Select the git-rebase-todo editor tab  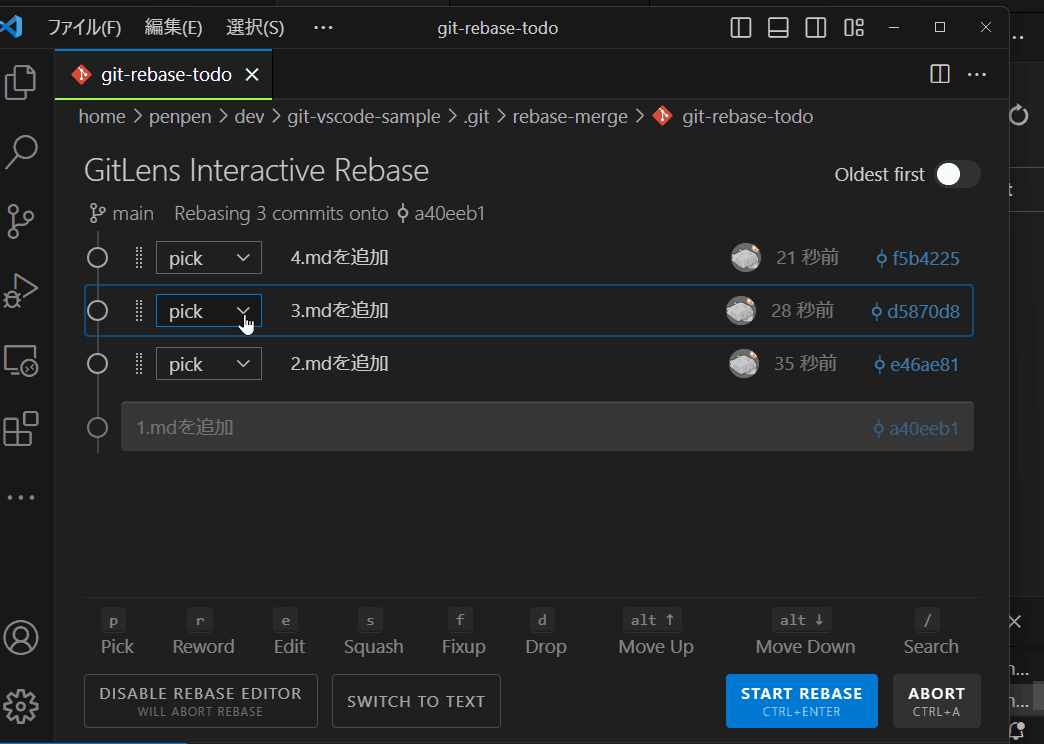[164, 75]
